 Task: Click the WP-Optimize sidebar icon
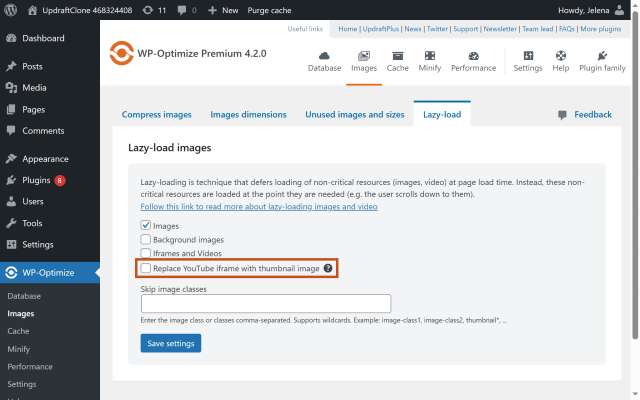coord(11,273)
